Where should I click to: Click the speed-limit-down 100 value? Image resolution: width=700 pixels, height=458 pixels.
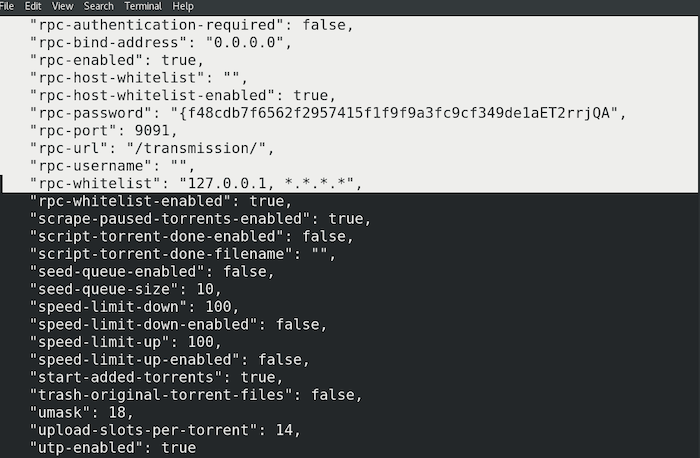pos(218,307)
